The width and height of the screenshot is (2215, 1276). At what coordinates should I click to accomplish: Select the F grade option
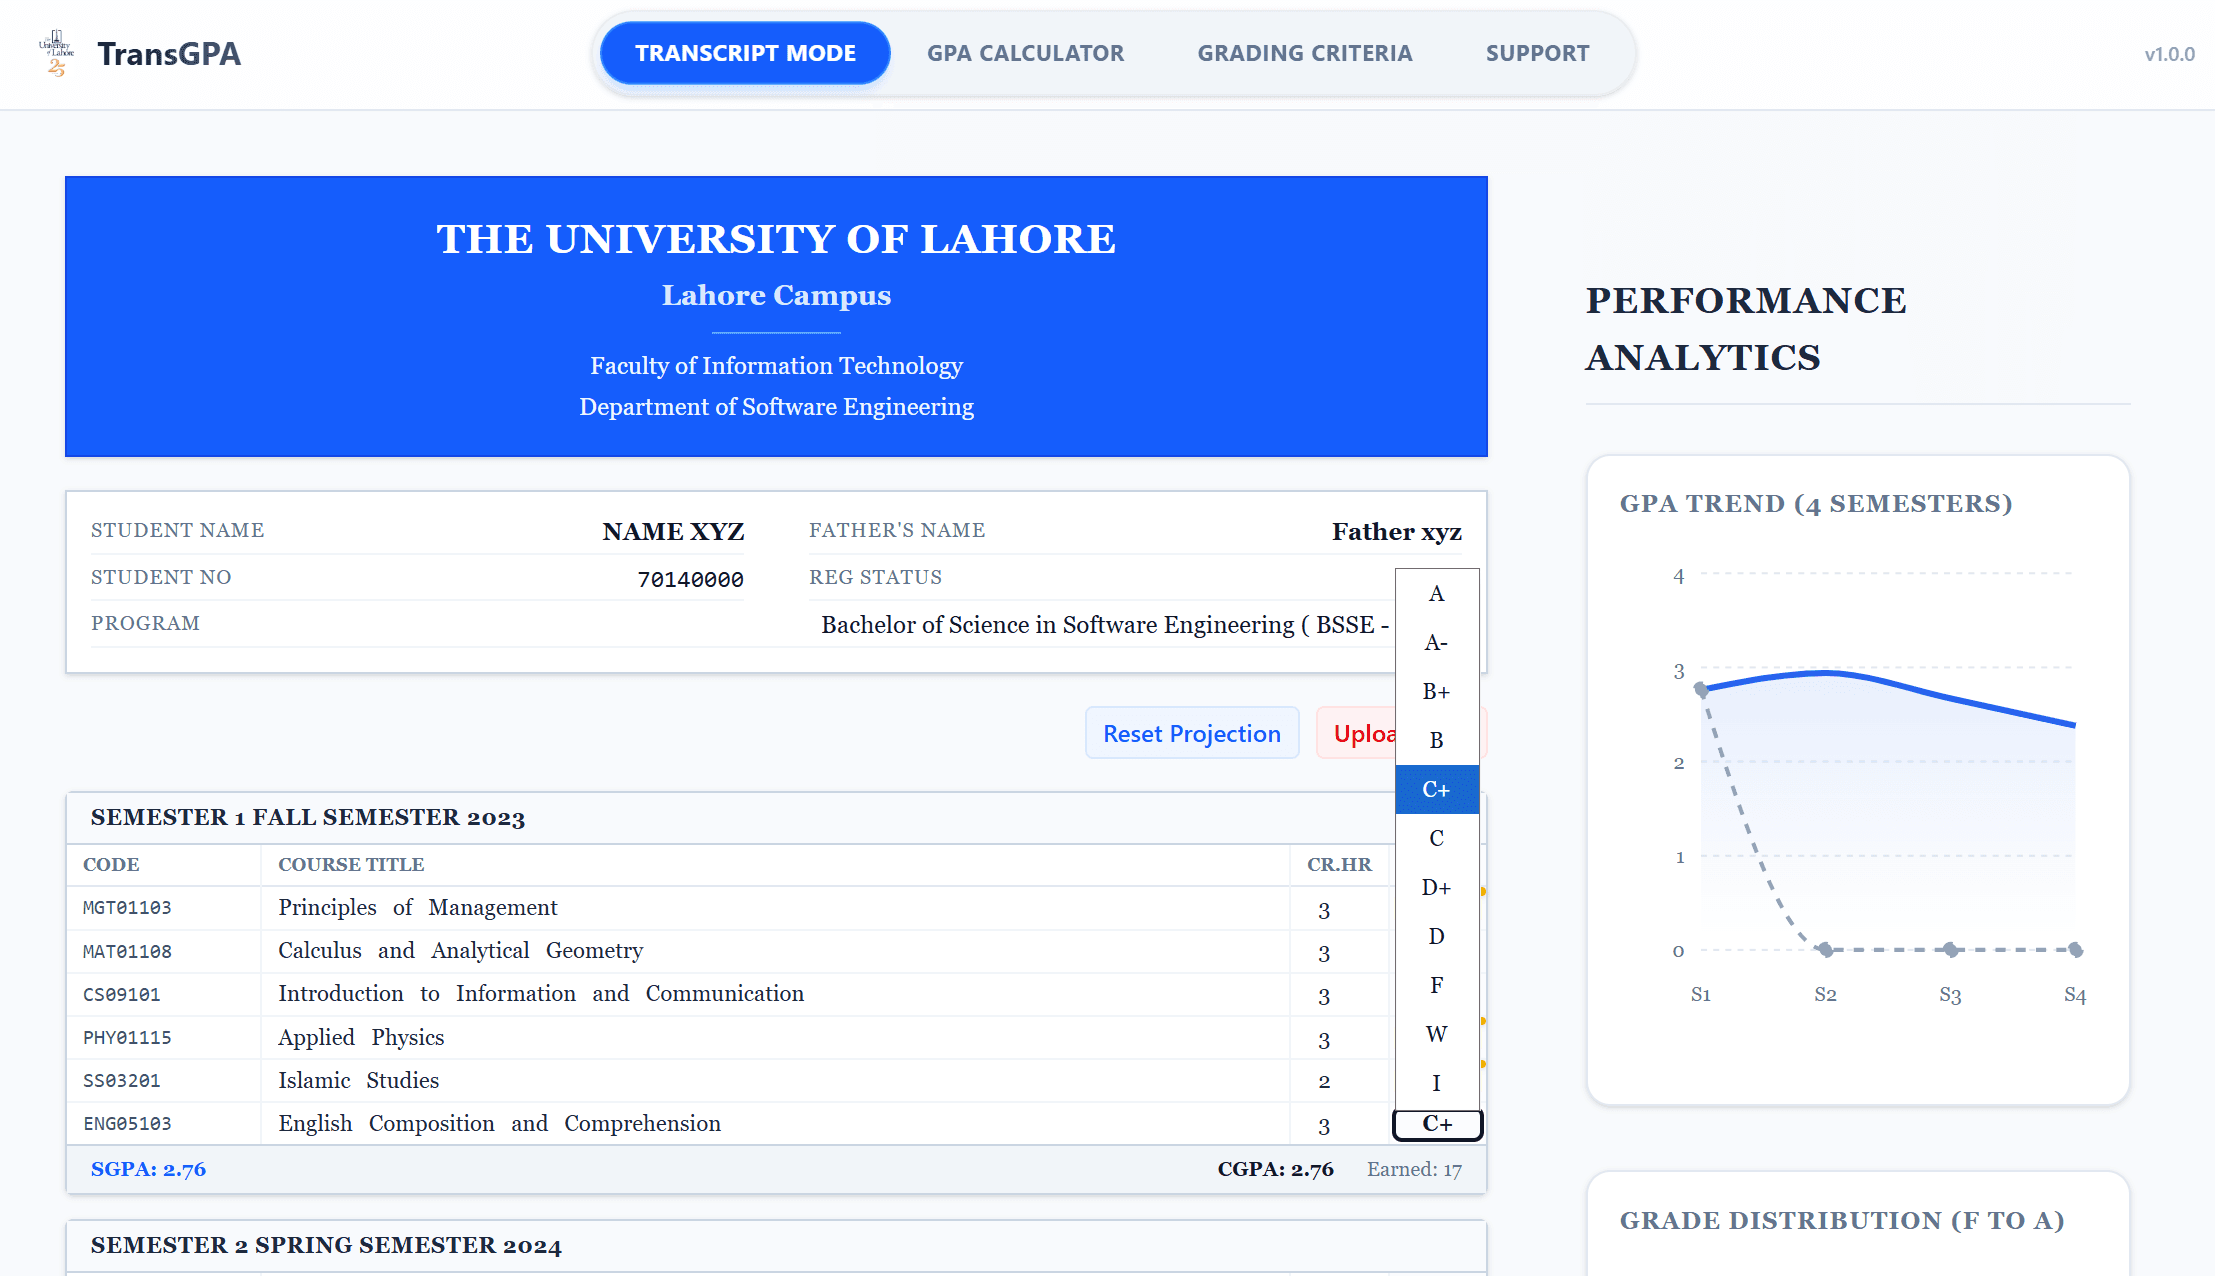click(x=1436, y=984)
